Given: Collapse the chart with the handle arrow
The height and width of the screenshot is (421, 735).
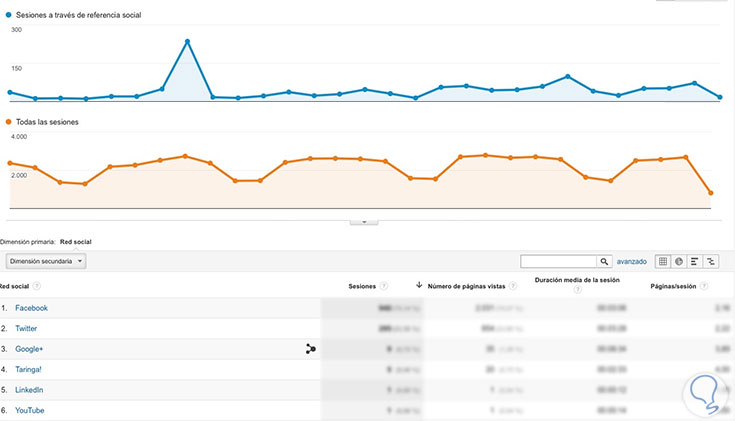Looking at the screenshot, I should pyautogui.click(x=364, y=220).
